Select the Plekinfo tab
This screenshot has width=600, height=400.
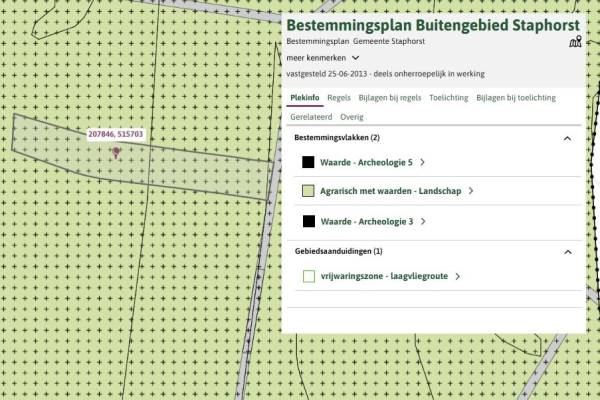pos(305,98)
